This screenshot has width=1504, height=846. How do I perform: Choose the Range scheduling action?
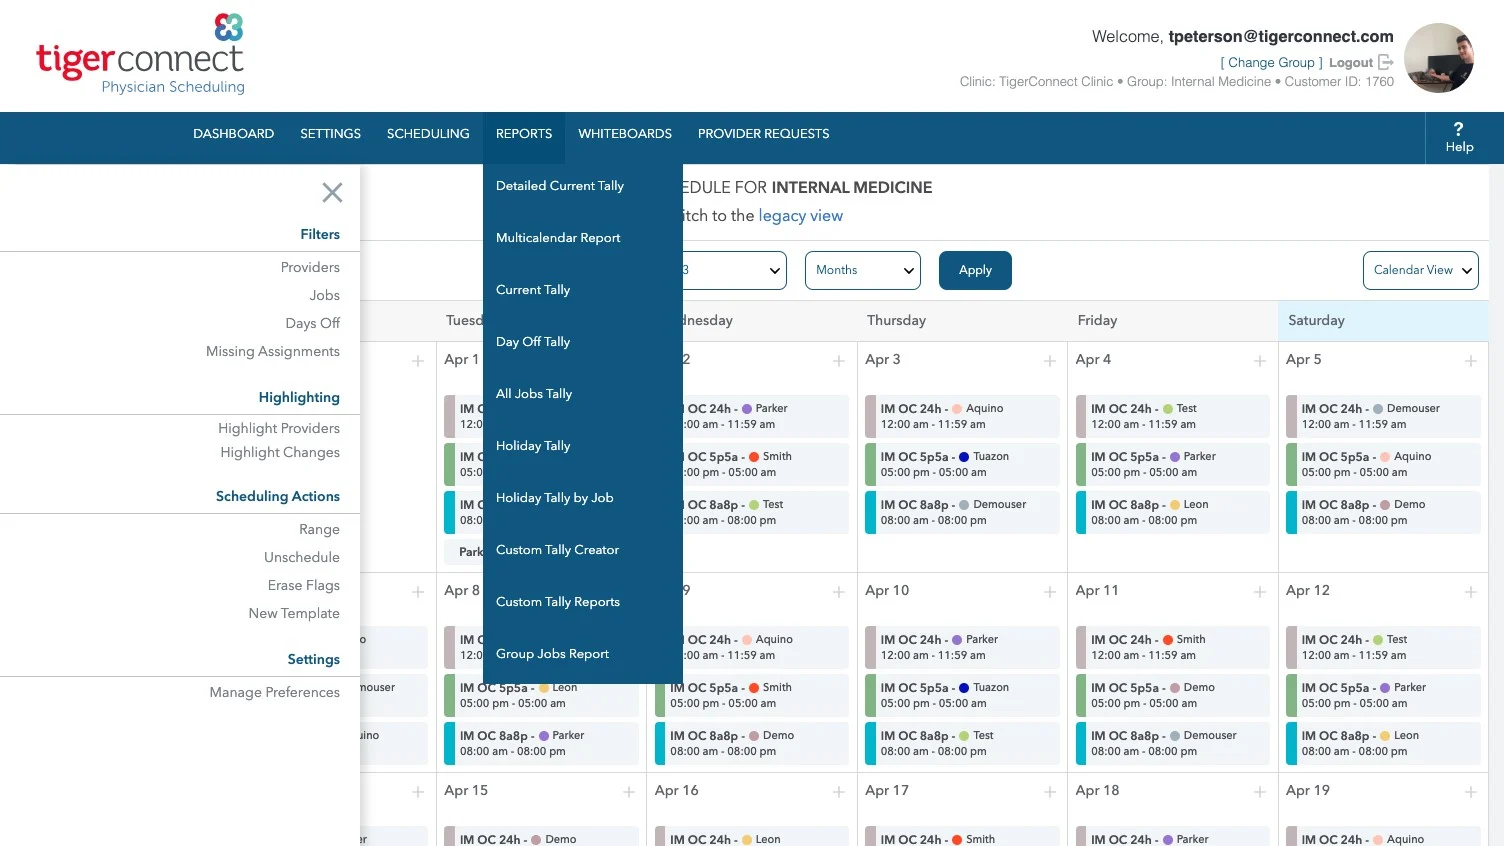pyautogui.click(x=320, y=529)
